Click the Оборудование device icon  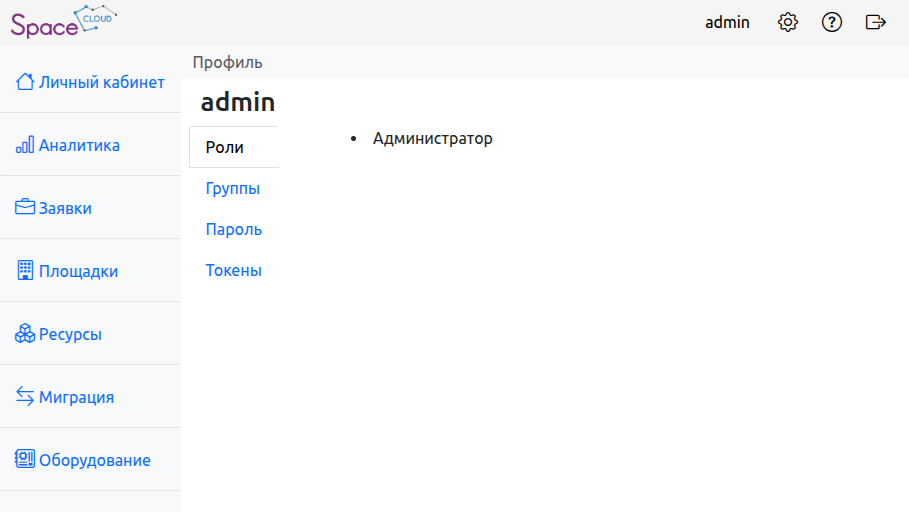pyautogui.click(x=25, y=460)
